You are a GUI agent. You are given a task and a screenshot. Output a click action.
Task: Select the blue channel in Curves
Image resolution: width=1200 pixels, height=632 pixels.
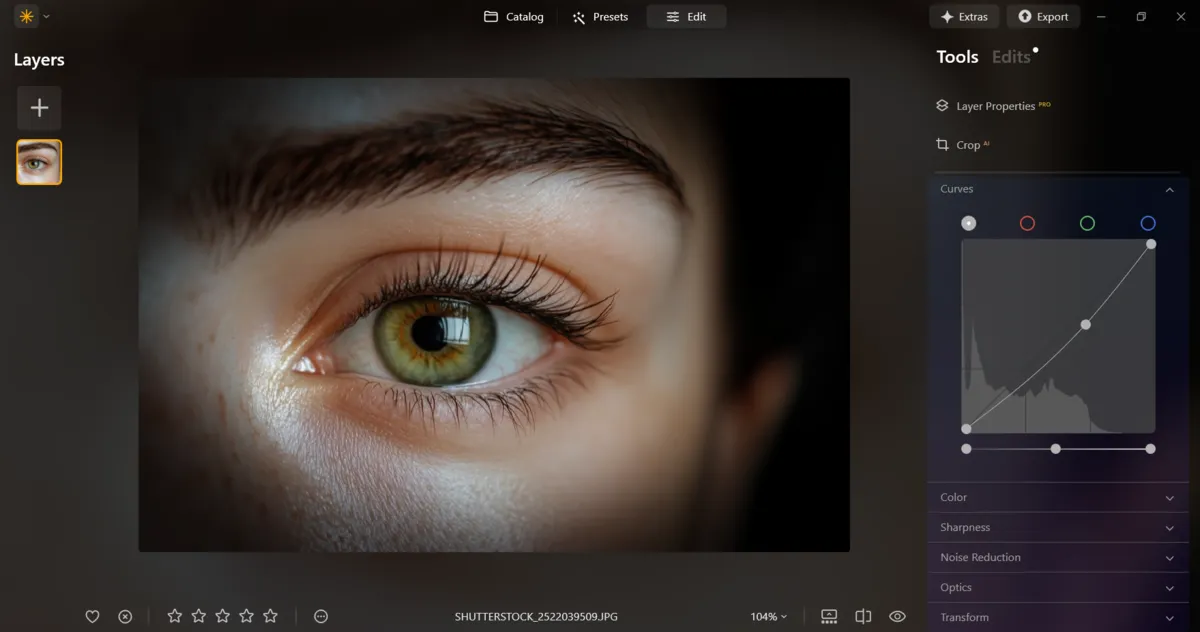click(1149, 223)
